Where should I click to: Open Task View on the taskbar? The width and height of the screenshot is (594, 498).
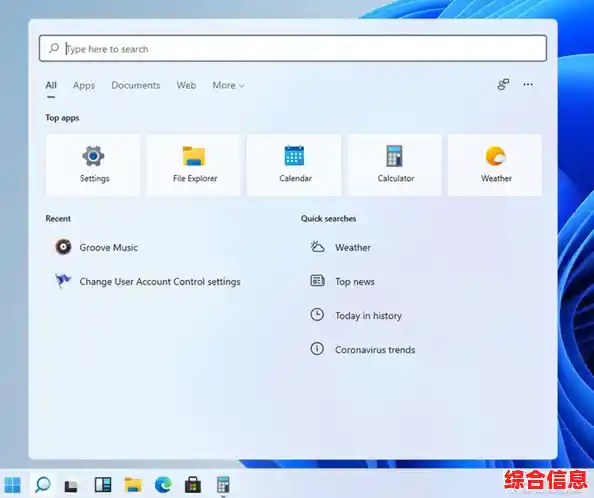tap(71, 485)
